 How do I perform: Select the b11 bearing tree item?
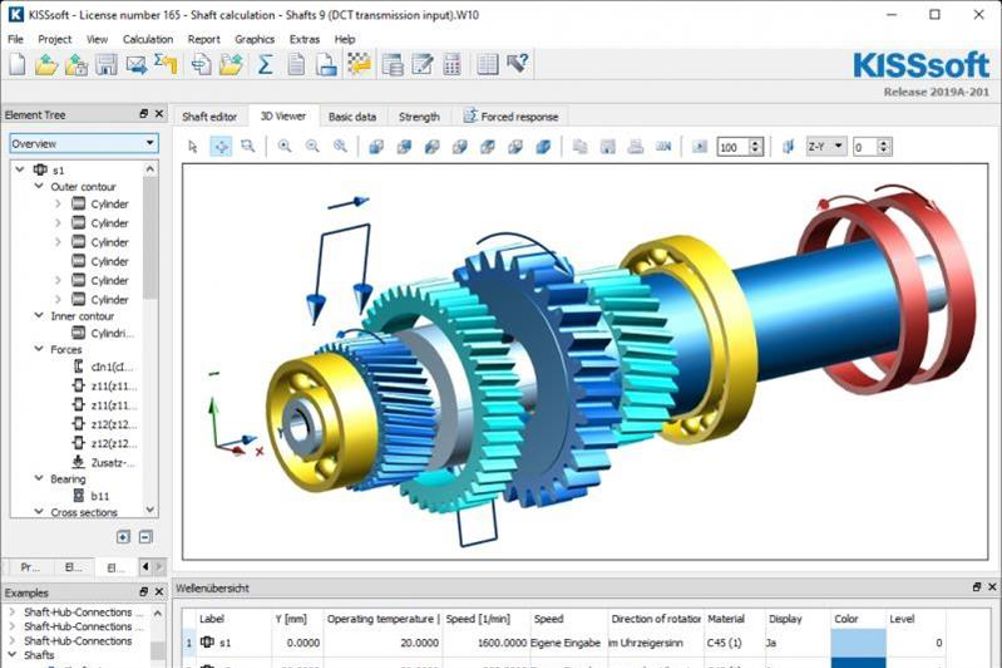point(91,495)
